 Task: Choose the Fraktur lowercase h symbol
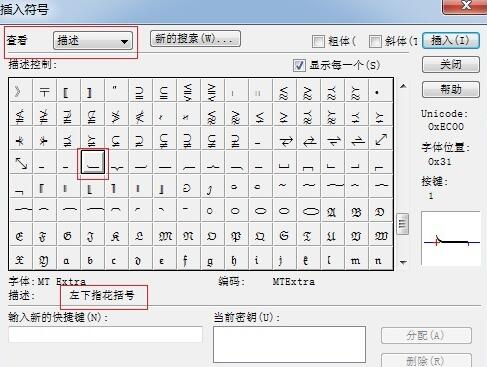tap(237, 258)
